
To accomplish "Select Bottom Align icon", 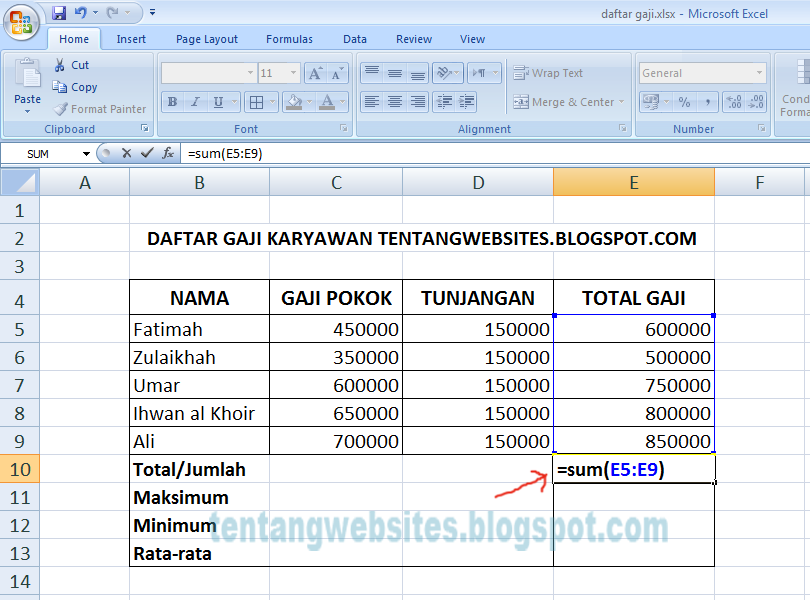I will (x=417, y=73).
